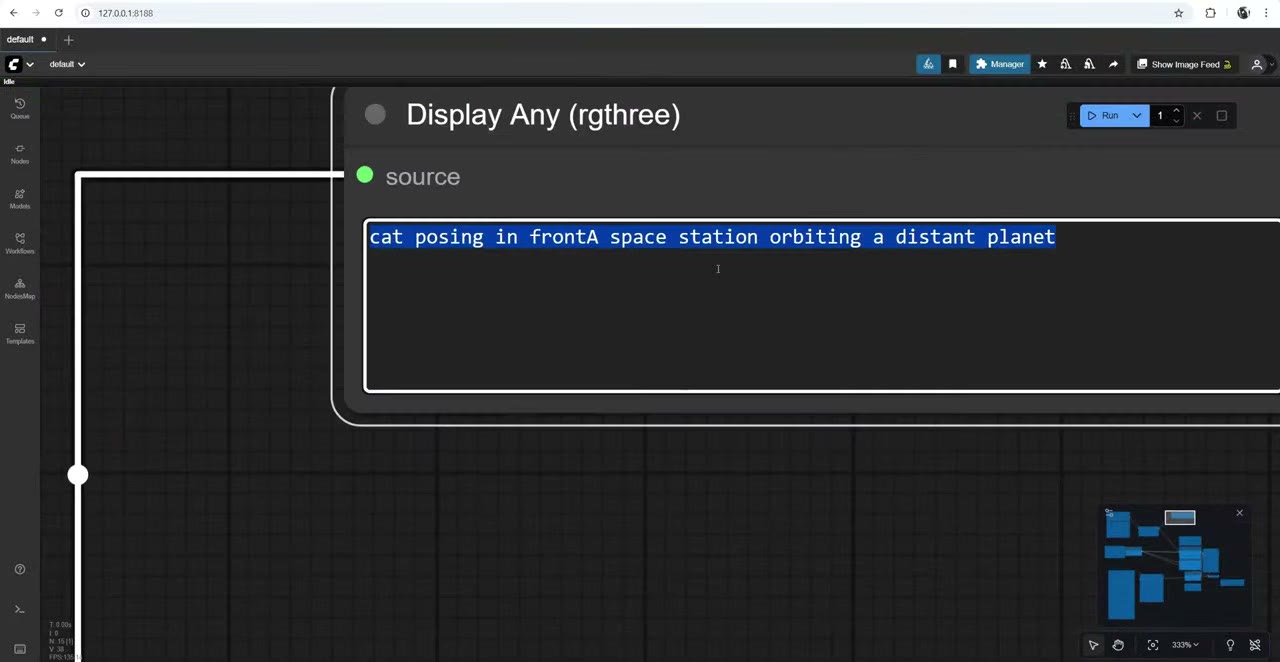
Task: Open the default workflow breadcrumb dropdown
Action: tap(67, 64)
